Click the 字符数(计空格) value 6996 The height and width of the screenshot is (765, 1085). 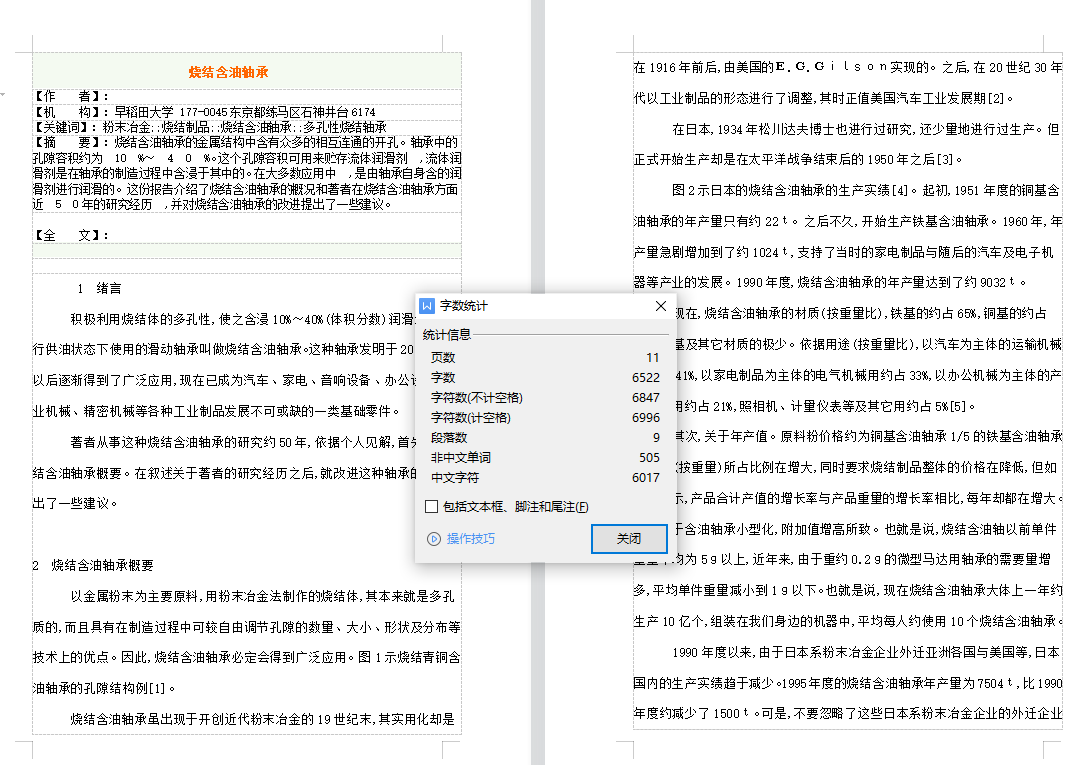646,417
